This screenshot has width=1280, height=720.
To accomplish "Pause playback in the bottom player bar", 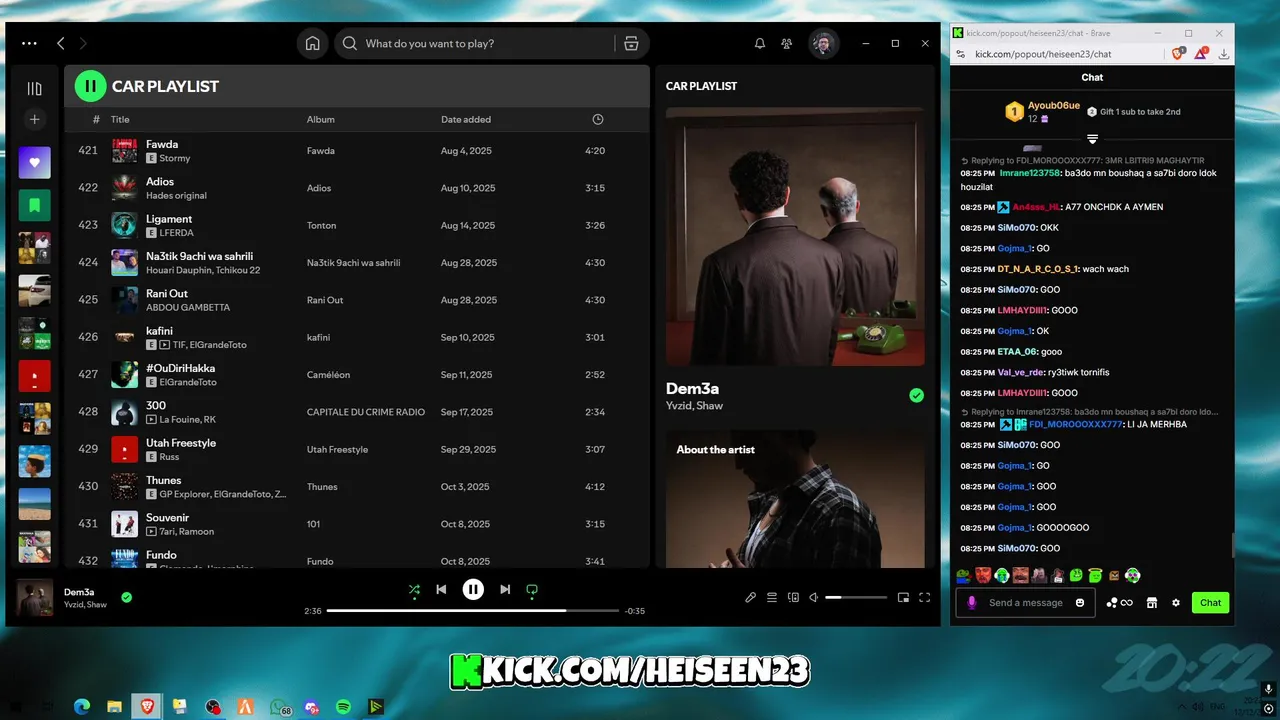I will (x=473, y=590).
